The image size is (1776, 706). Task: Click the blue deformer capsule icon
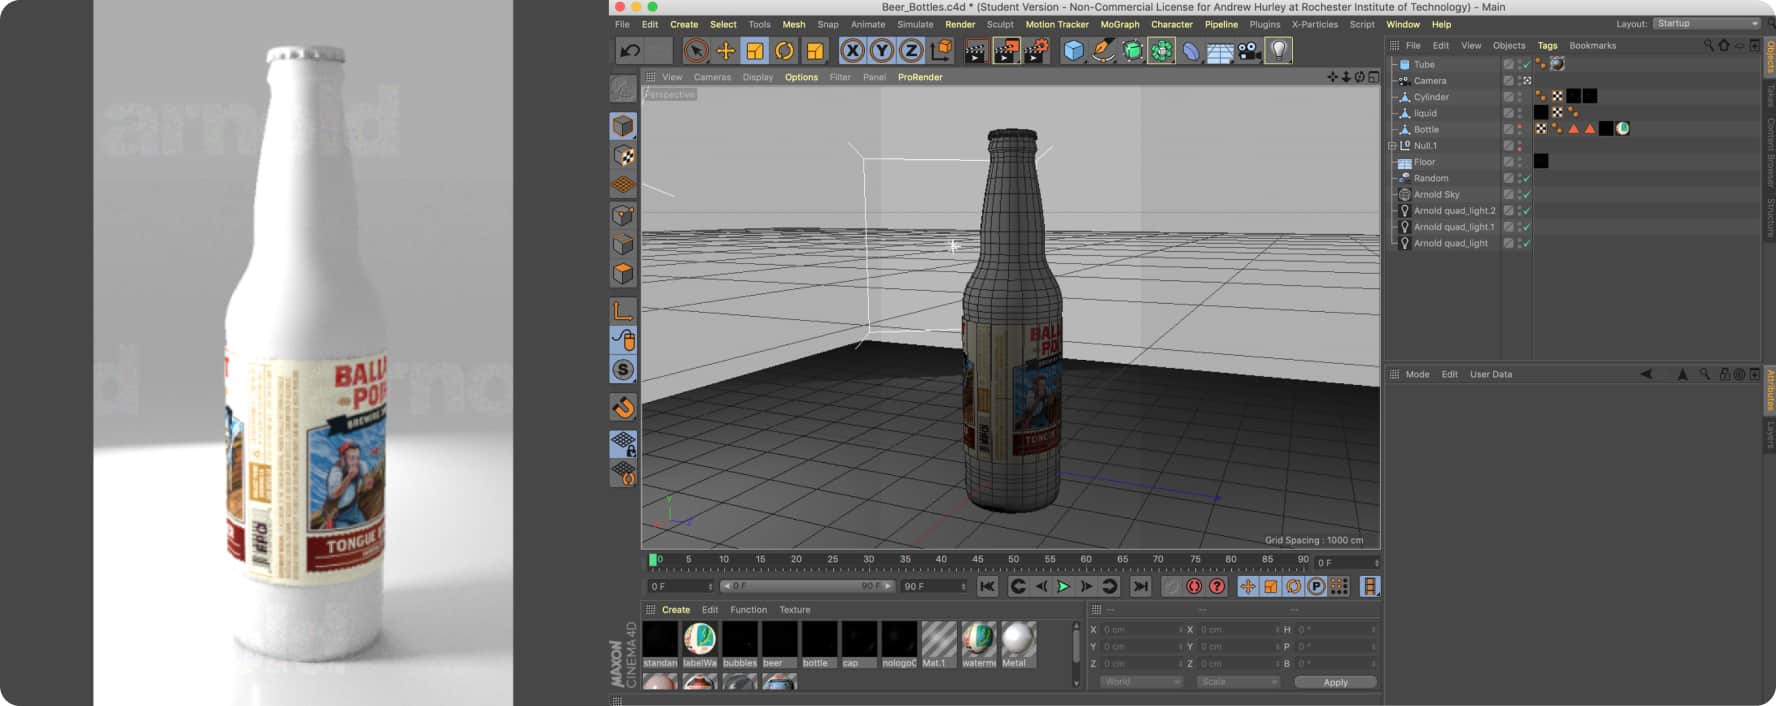click(1191, 51)
